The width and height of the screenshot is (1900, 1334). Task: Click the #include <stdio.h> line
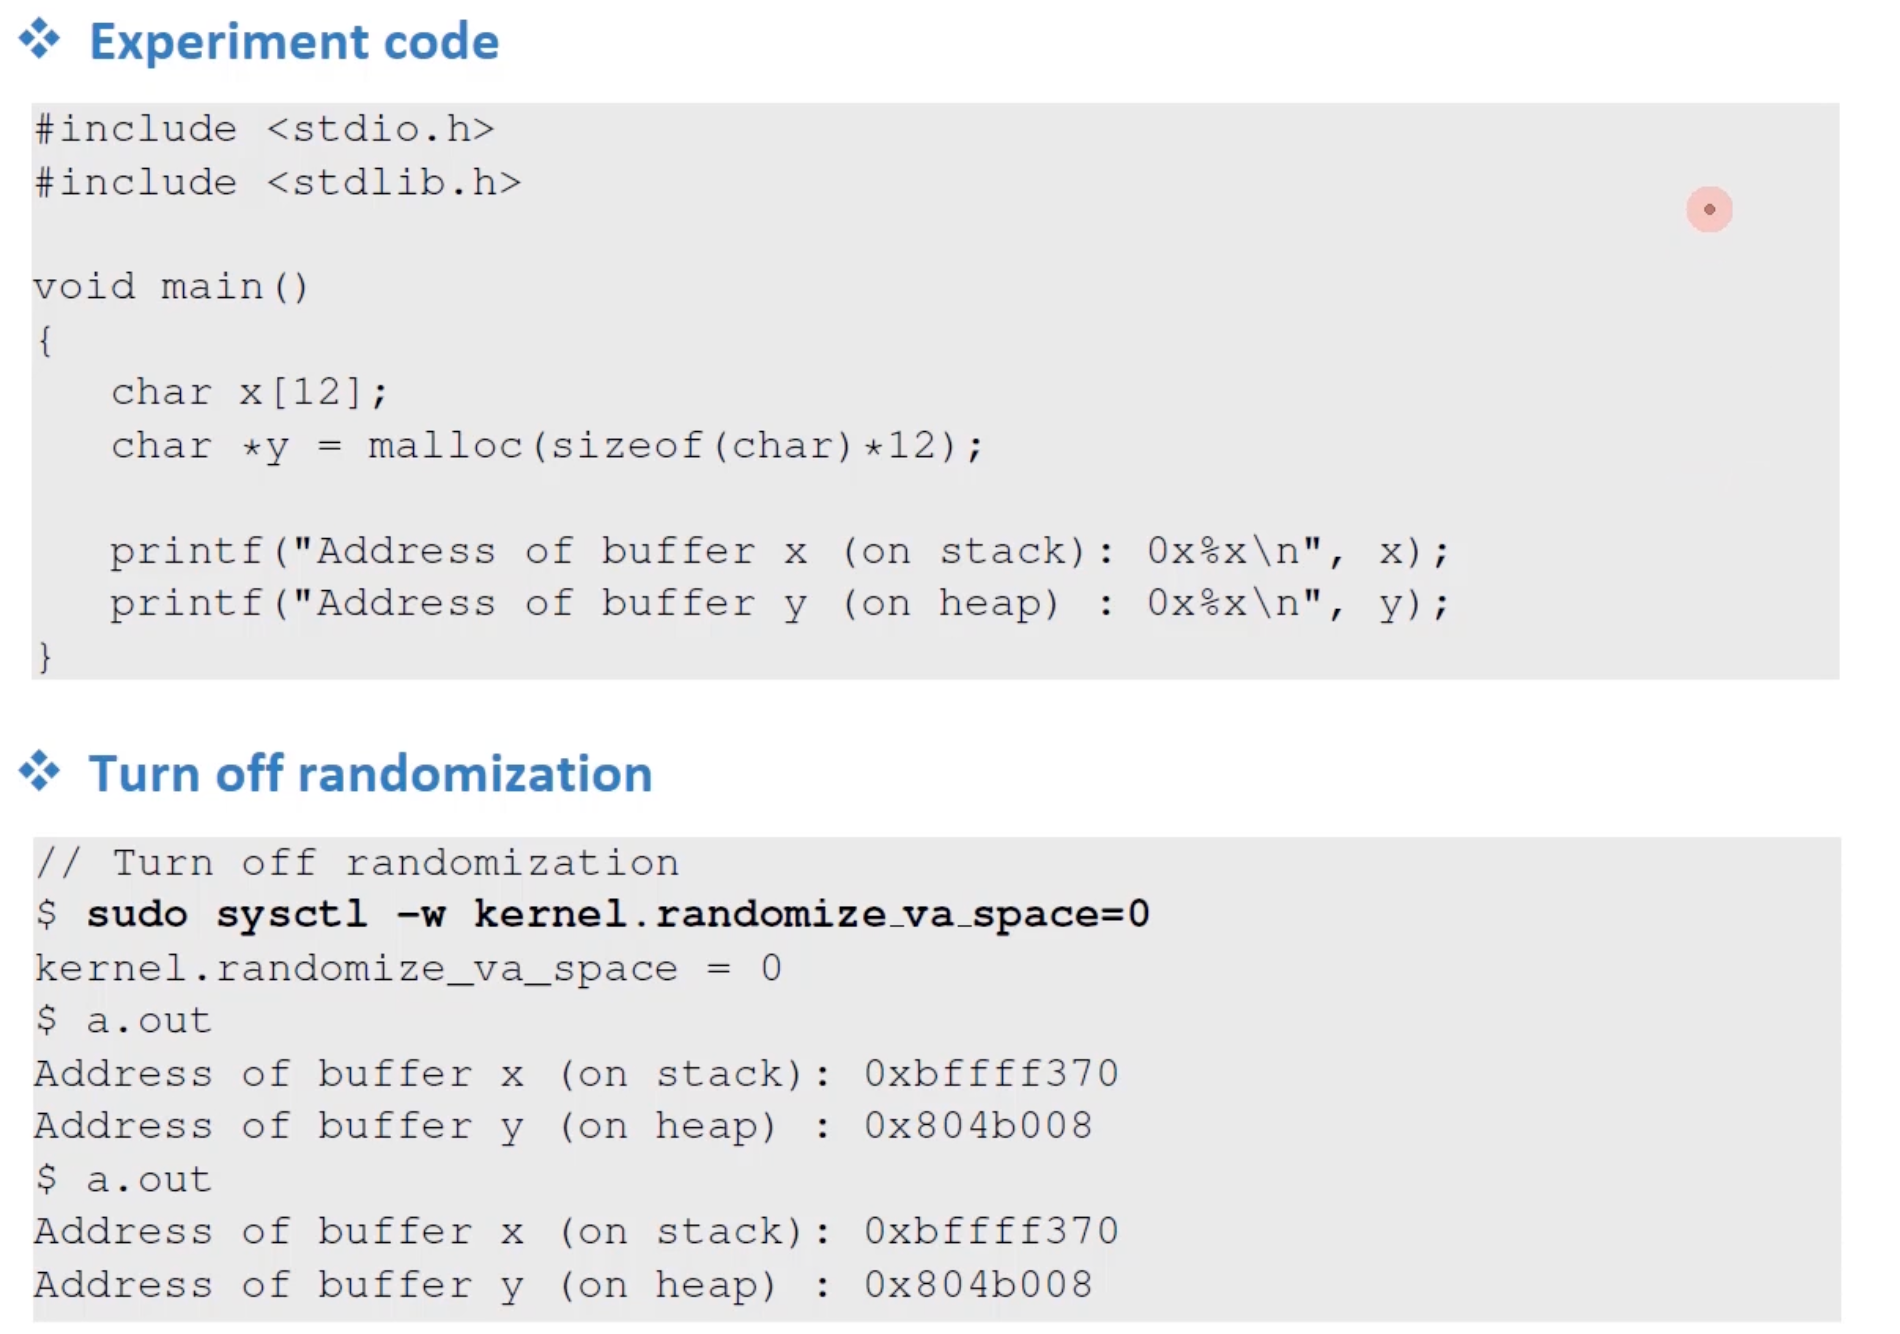pos(265,129)
